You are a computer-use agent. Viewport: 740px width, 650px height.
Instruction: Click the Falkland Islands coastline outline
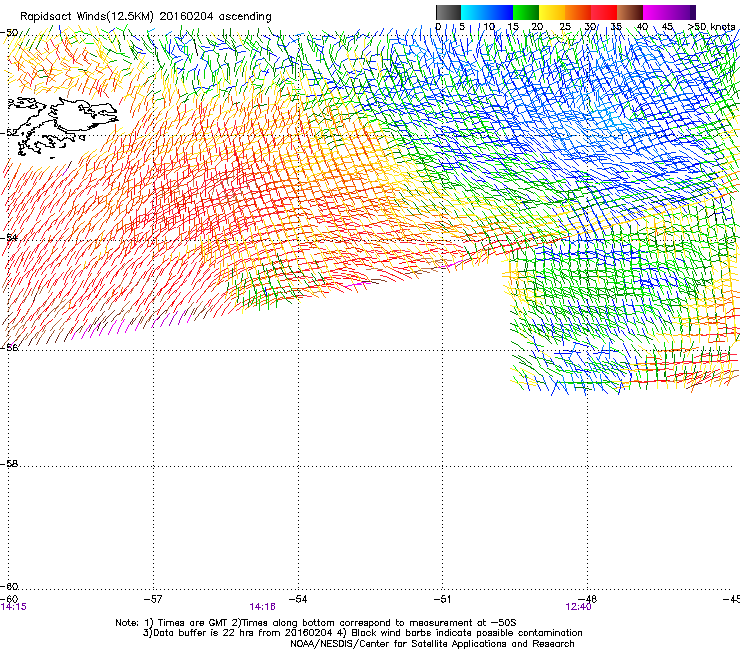[62, 126]
